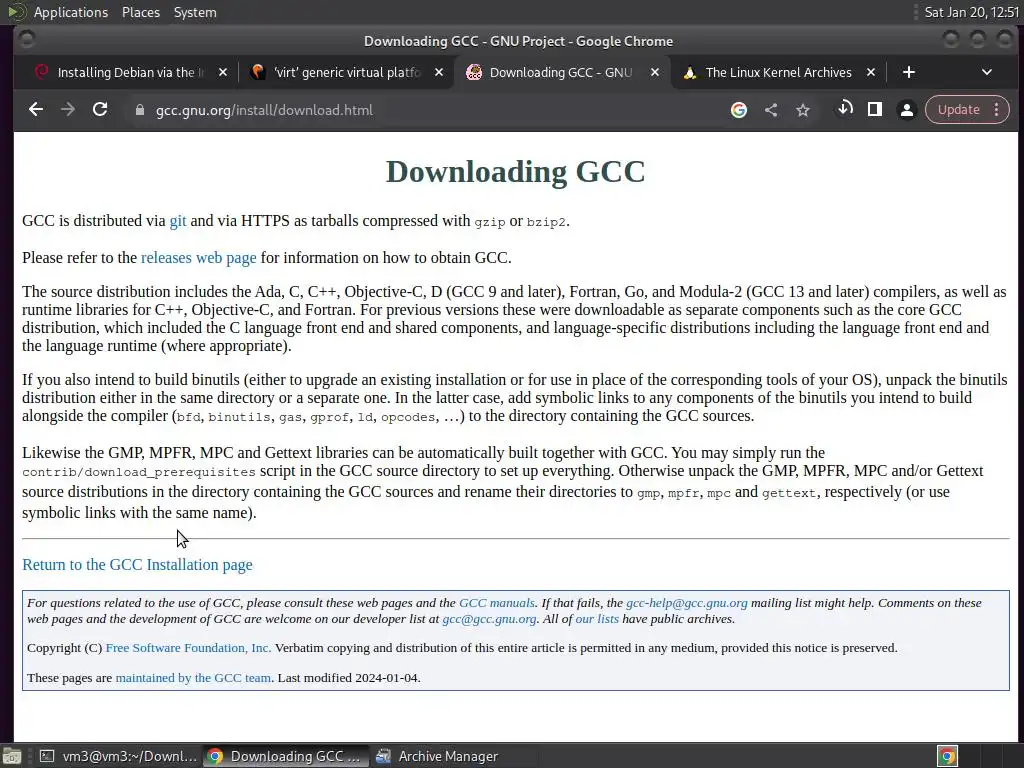1024x768 pixels.
Task: Click the Debian tab favicon
Action: pyautogui.click(x=42, y=72)
